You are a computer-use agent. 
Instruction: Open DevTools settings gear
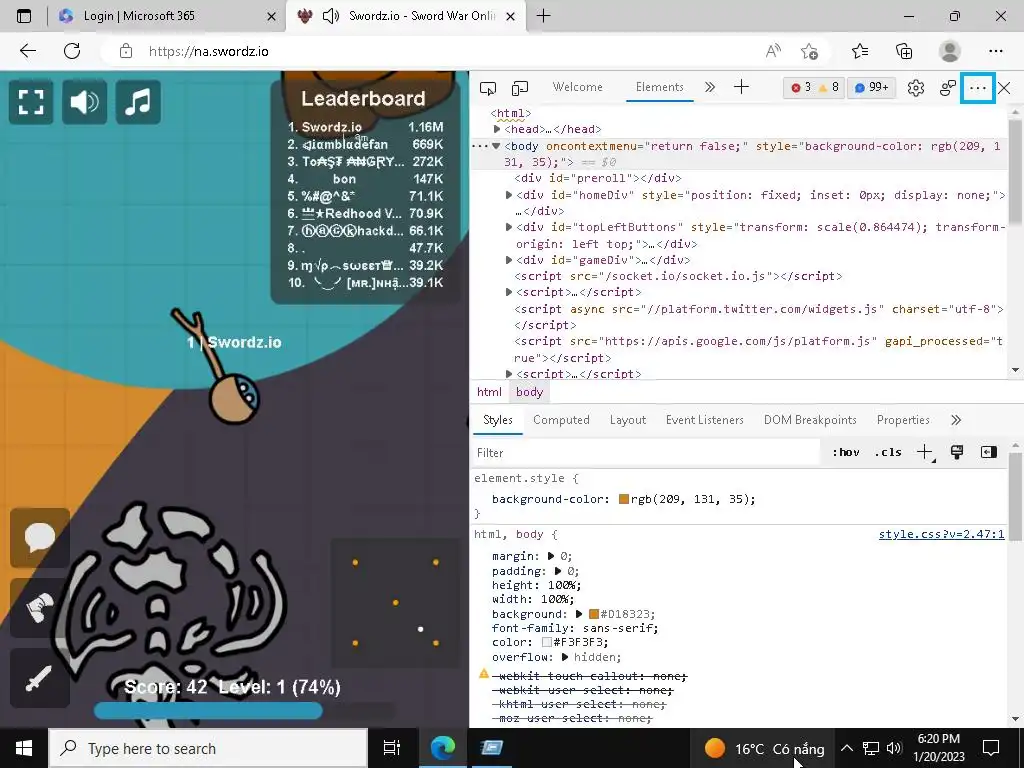coord(916,88)
